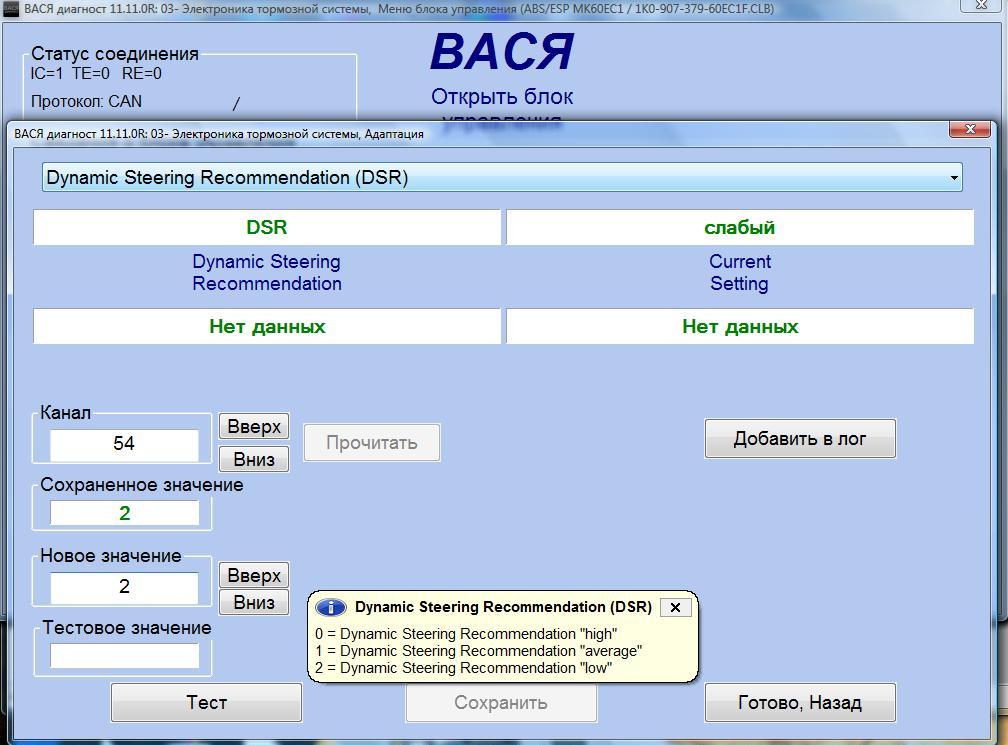This screenshot has width=1008, height=745.
Task: Click the Тест button
Action: coord(206,703)
